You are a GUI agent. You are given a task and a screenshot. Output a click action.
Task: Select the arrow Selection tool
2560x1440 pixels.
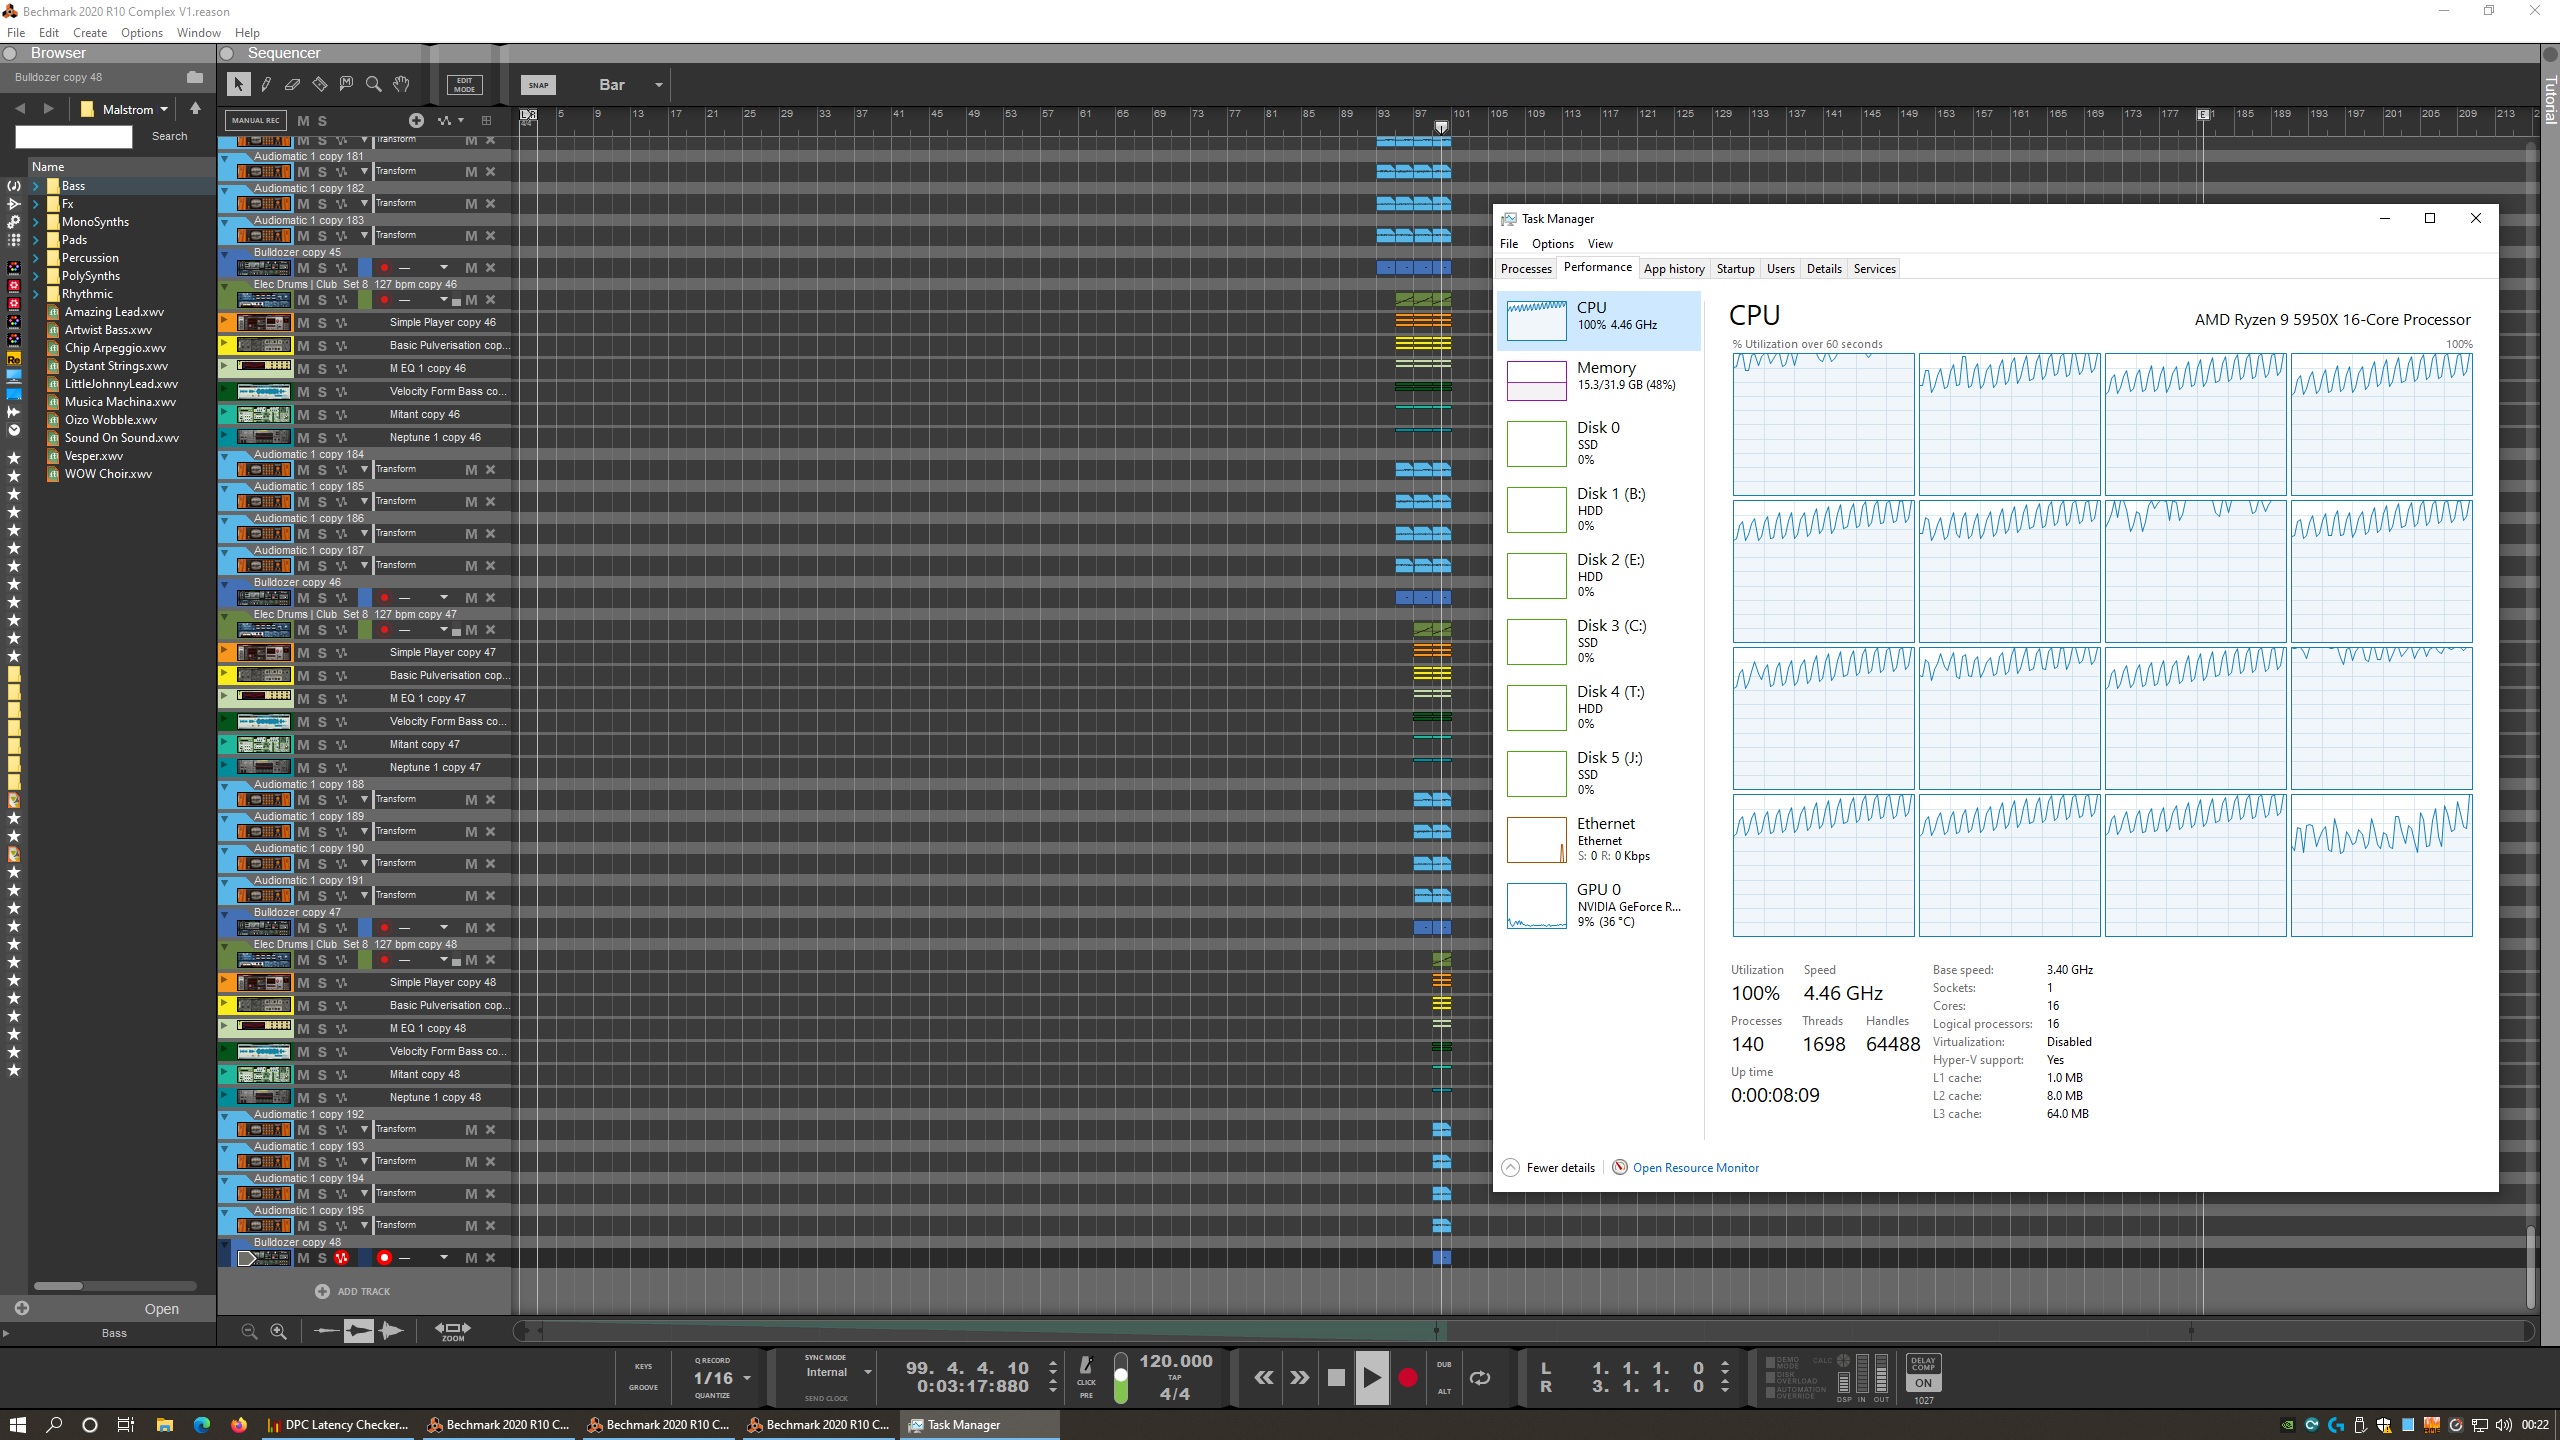pyautogui.click(x=238, y=85)
